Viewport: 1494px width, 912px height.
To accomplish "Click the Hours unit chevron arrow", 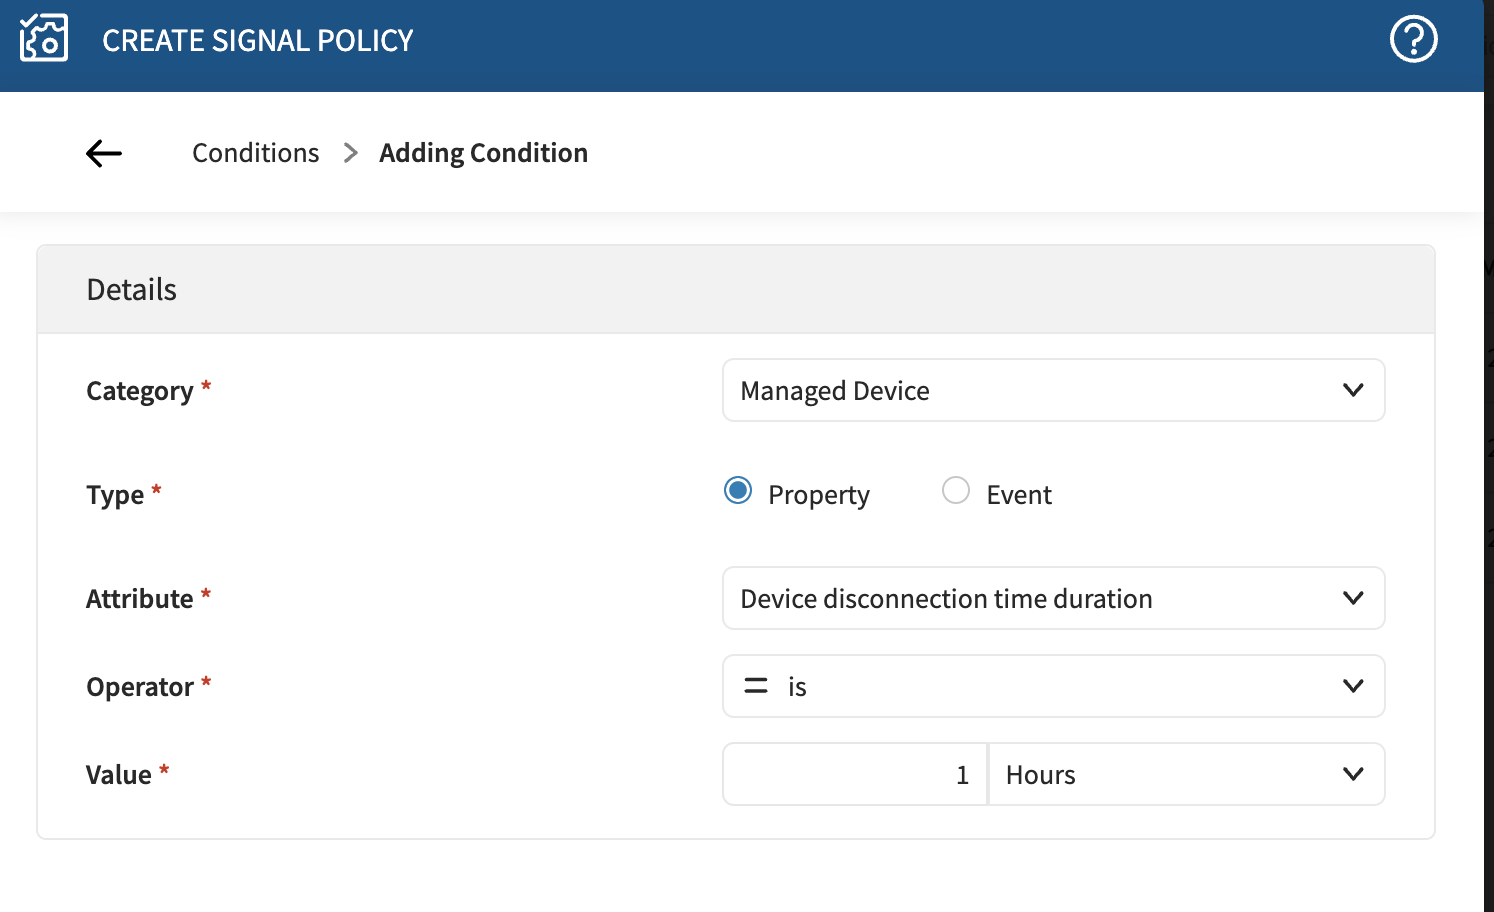I will [x=1352, y=774].
